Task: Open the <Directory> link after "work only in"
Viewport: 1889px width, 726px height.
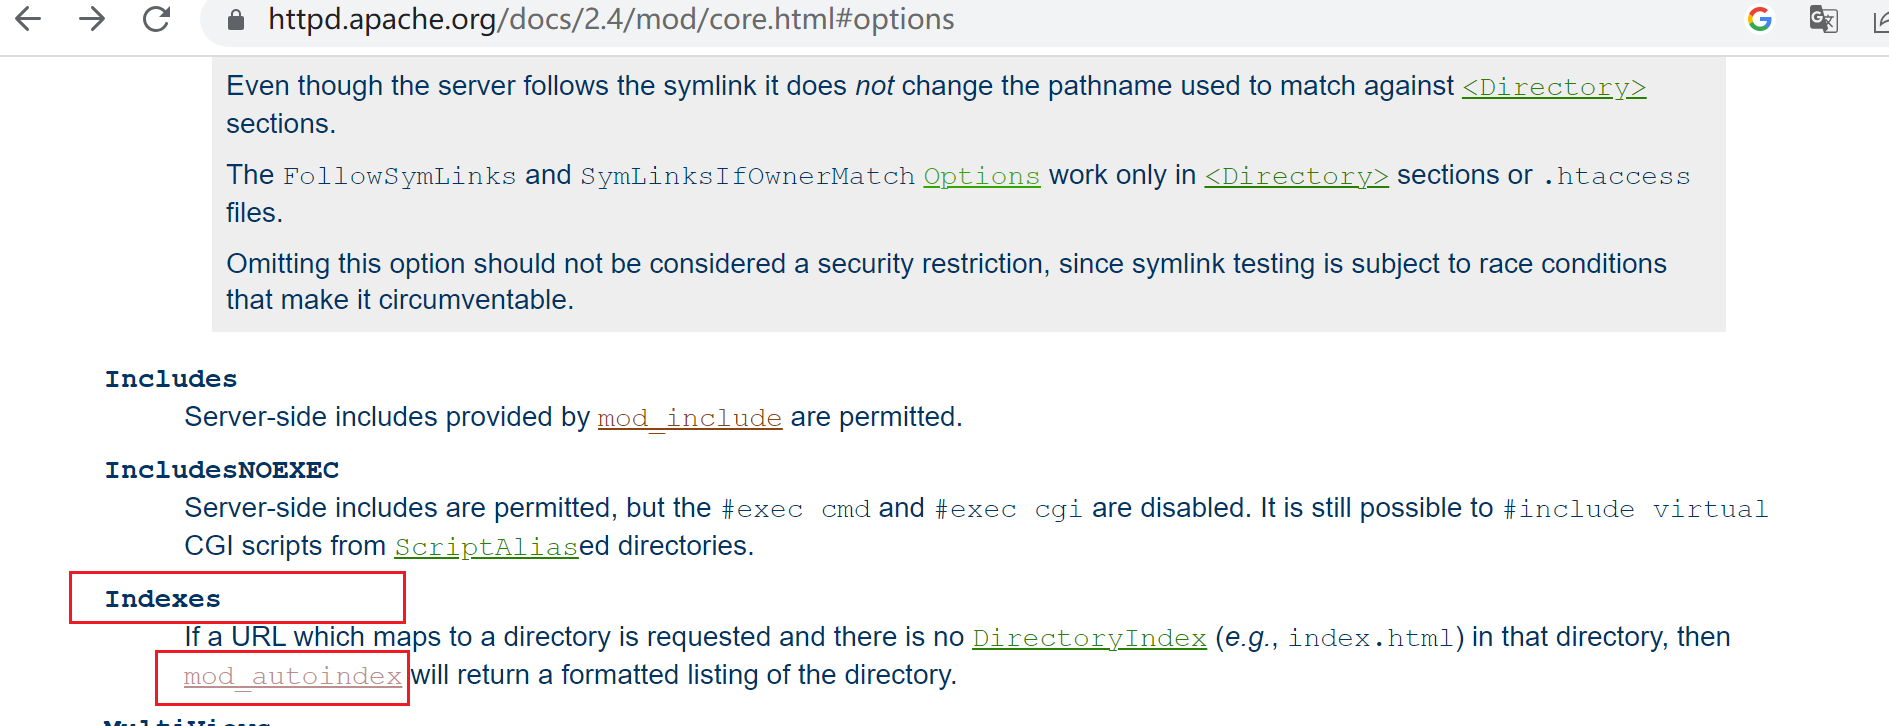Action: tap(1296, 176)
